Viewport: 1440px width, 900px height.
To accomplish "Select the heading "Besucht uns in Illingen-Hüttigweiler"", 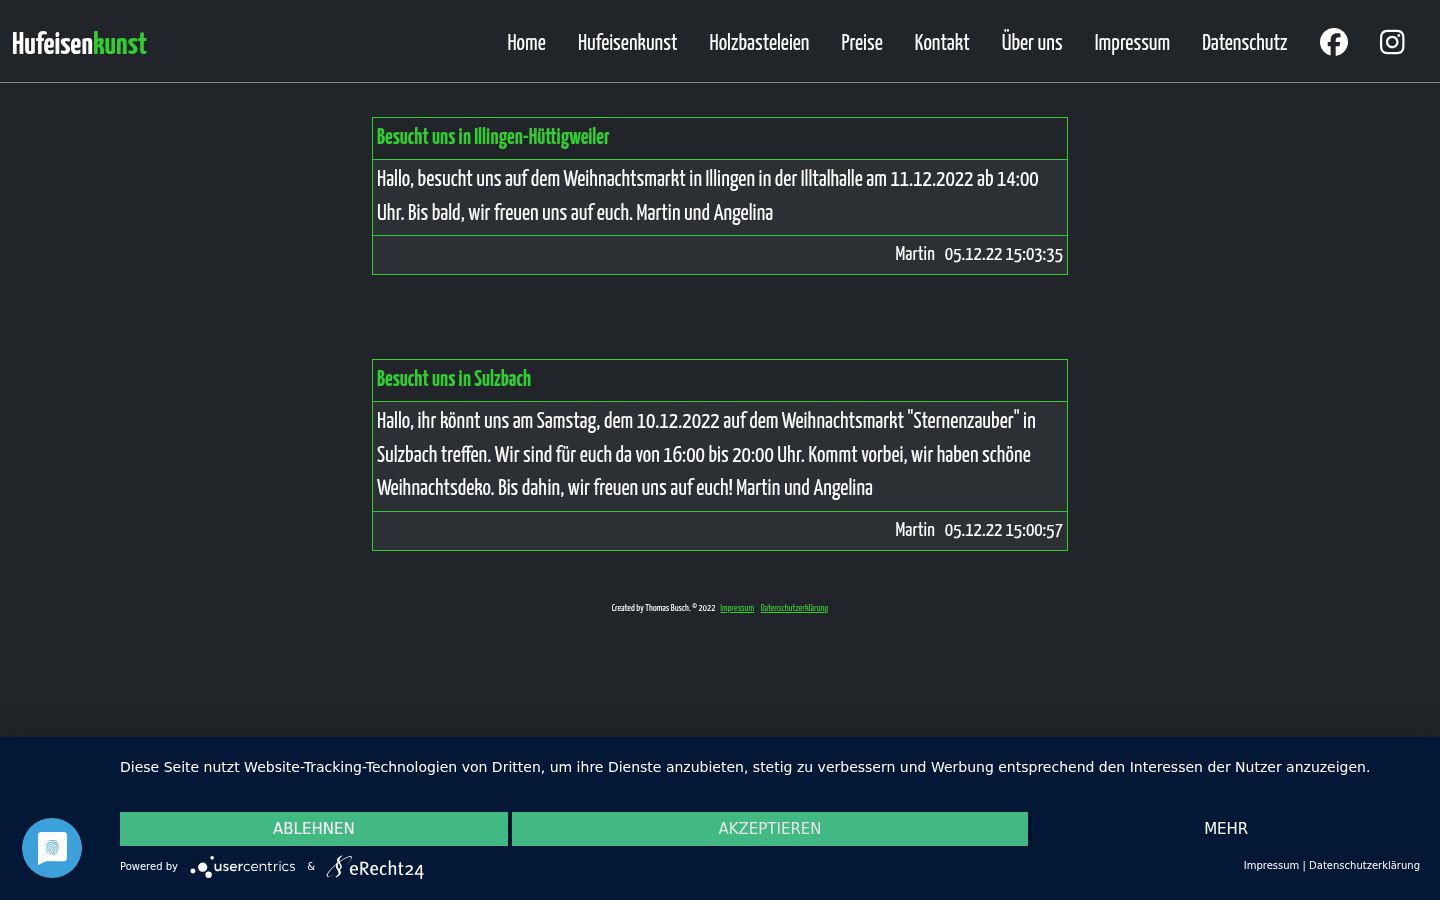I will pos(493,137).
